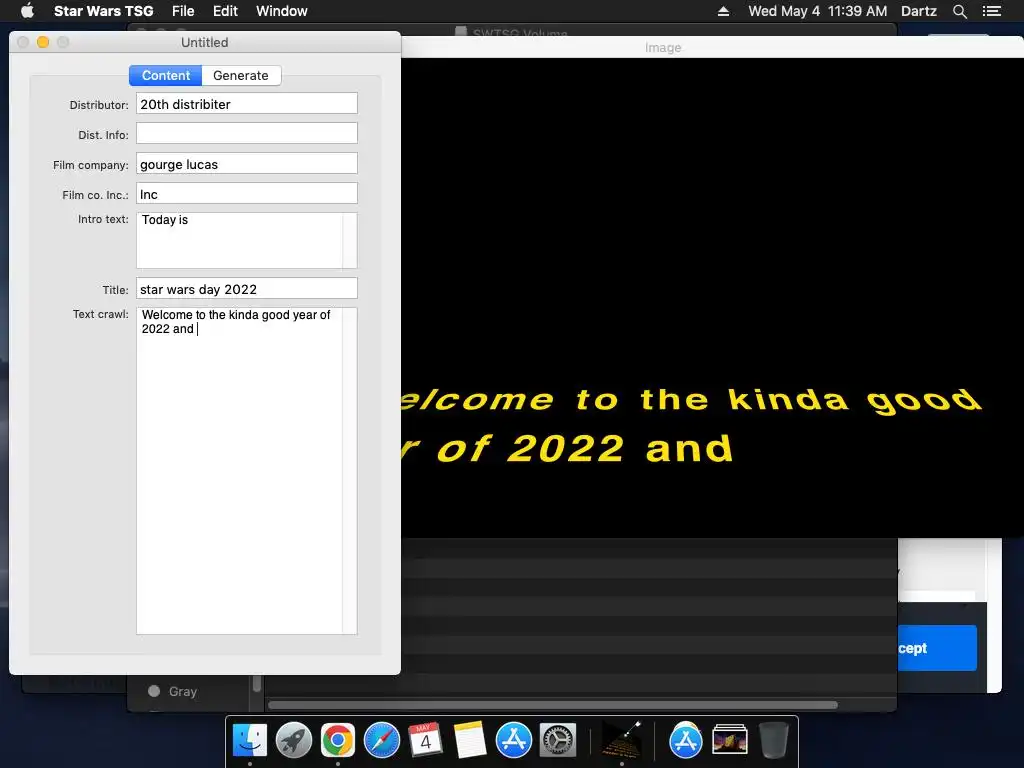The width and height of the screenshot is (1024, 768).
Task: Open the File menu
Action: 183,11
